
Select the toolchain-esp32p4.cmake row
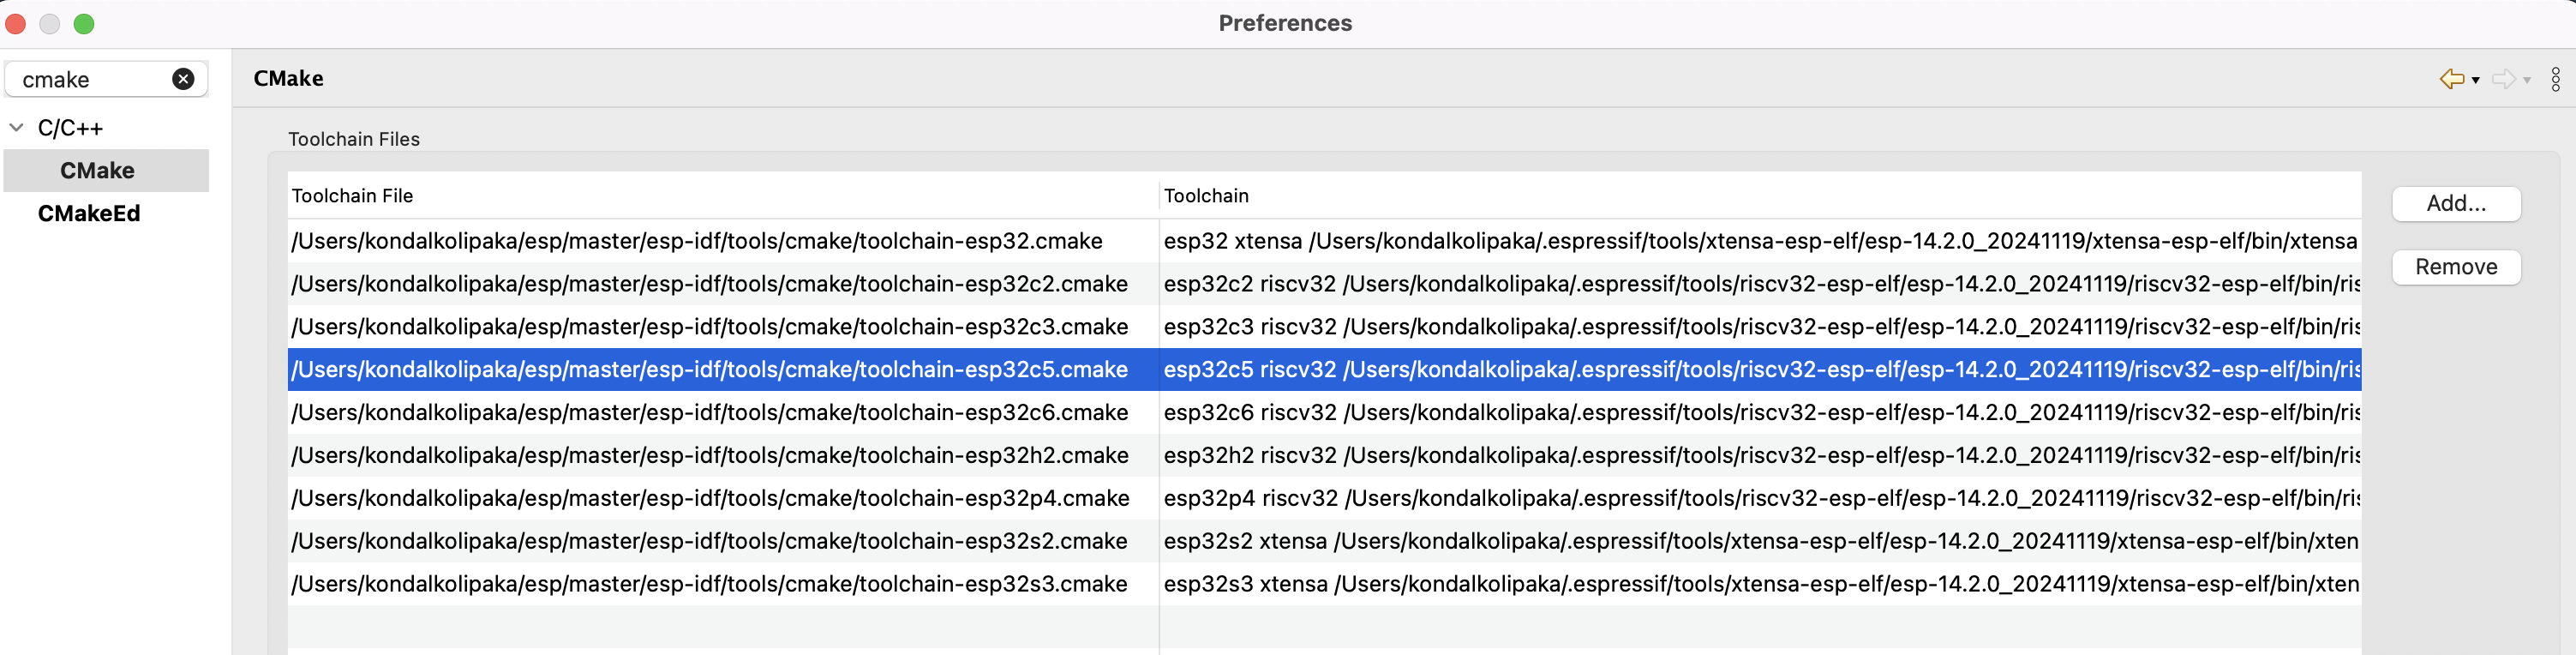710,498
